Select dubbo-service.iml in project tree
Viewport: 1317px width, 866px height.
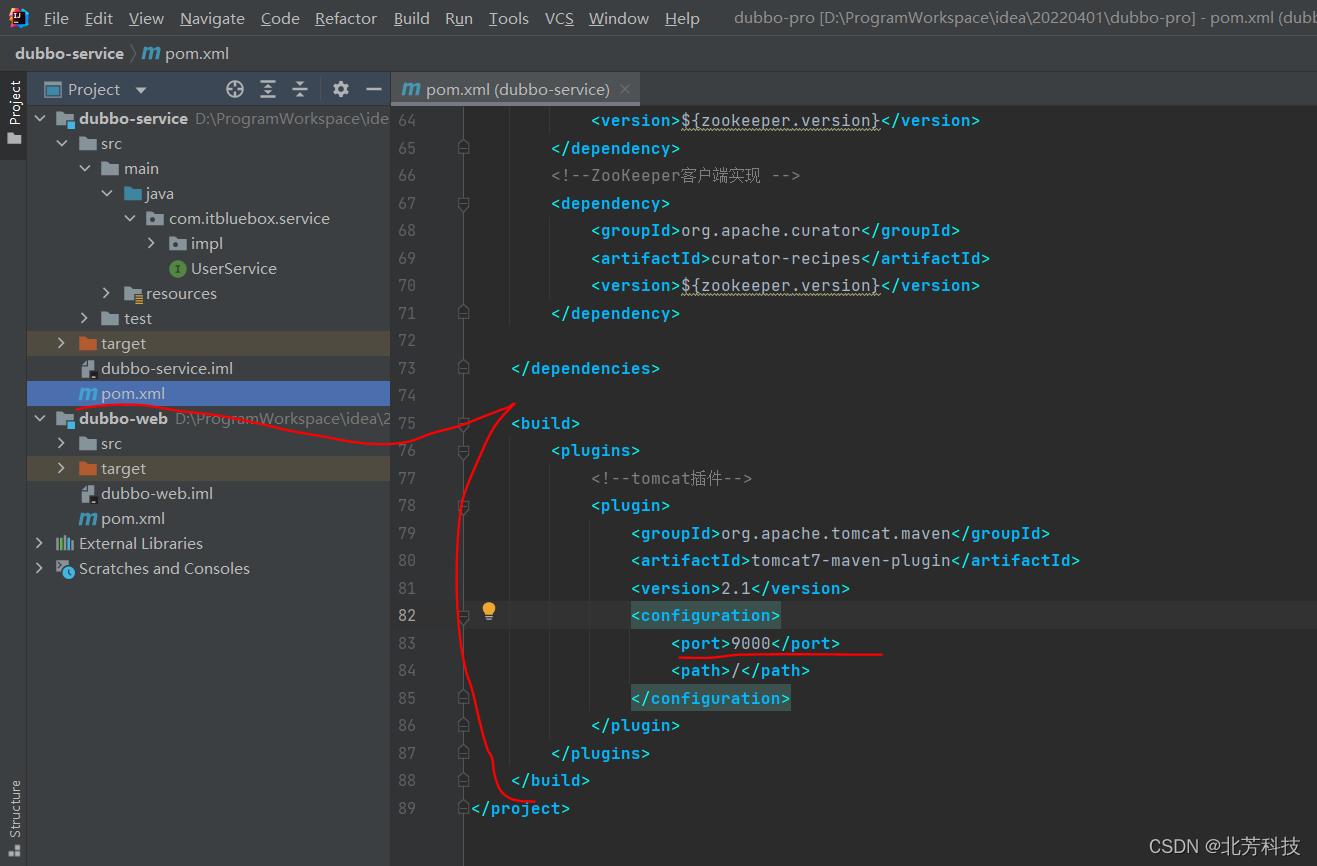(x=167, y=369)
